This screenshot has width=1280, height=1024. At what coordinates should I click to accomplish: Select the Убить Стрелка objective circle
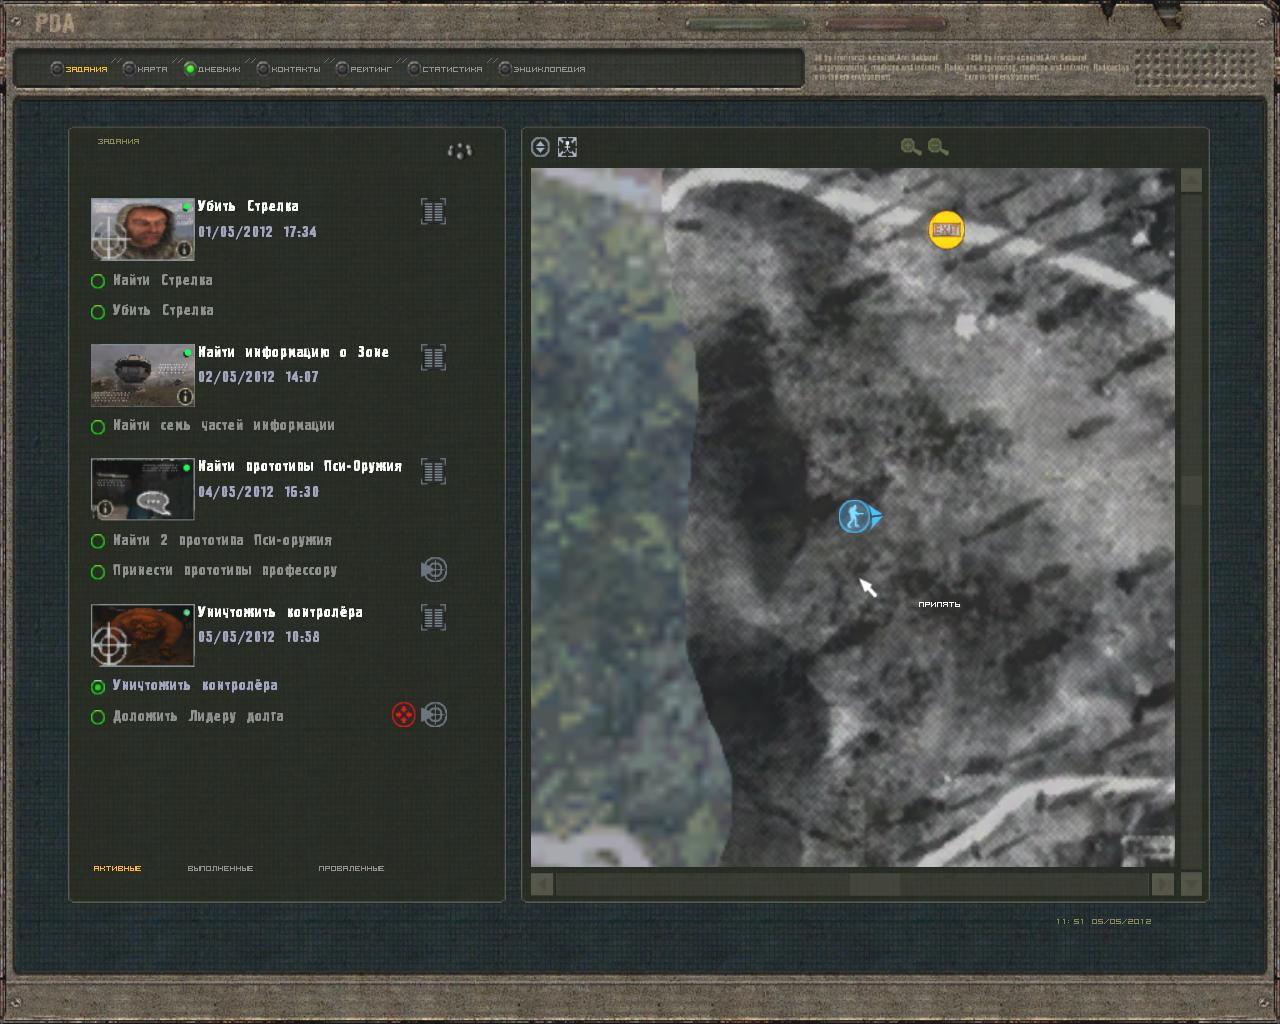[98, 312]
